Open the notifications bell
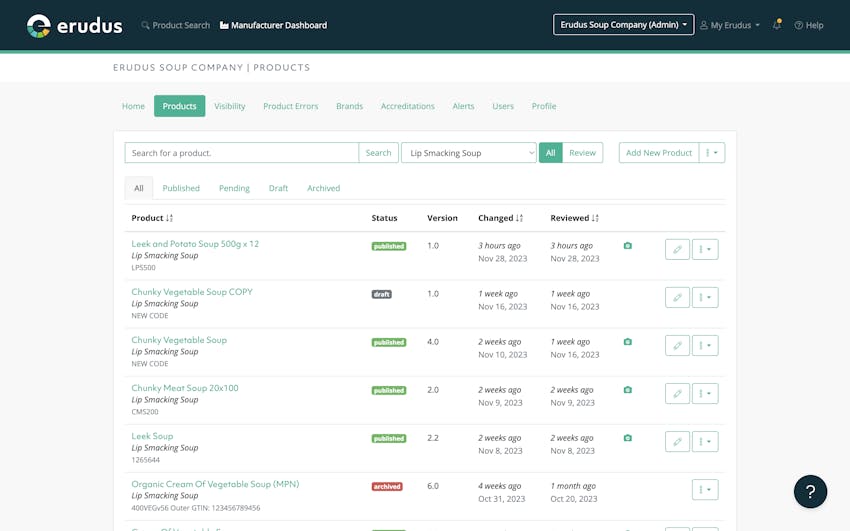Viewport: 850px width, 531px height. [777, 24]
